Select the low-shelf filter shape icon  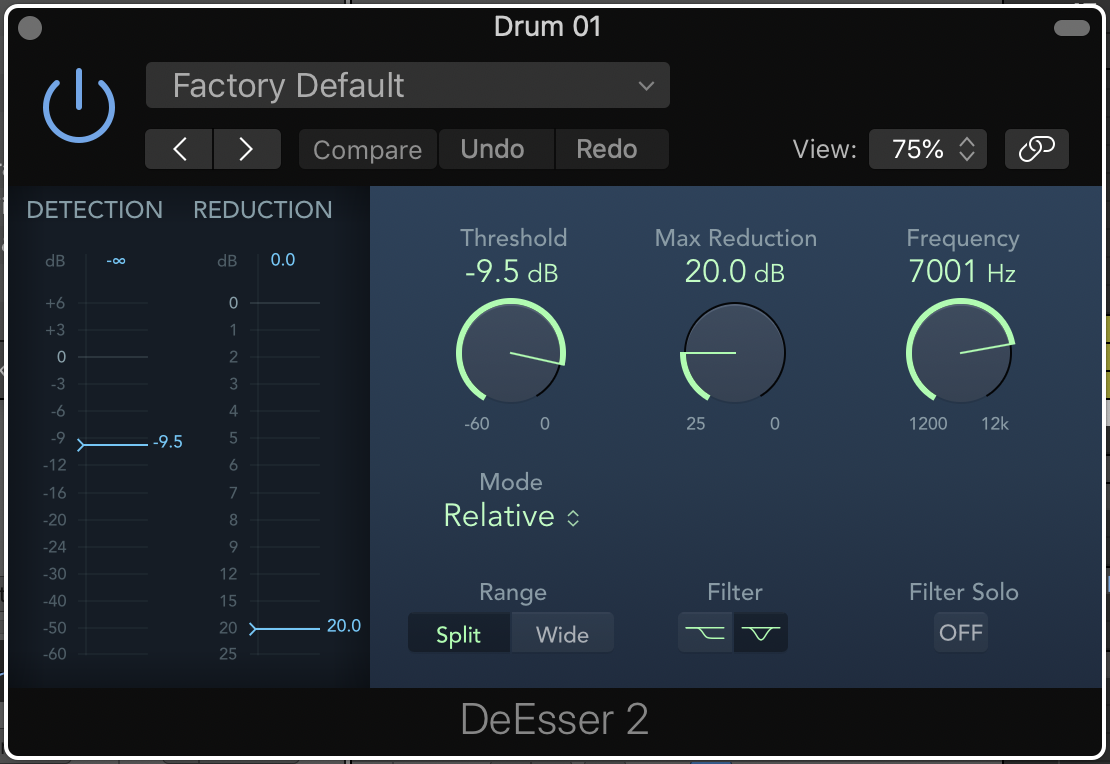point(705,634)
